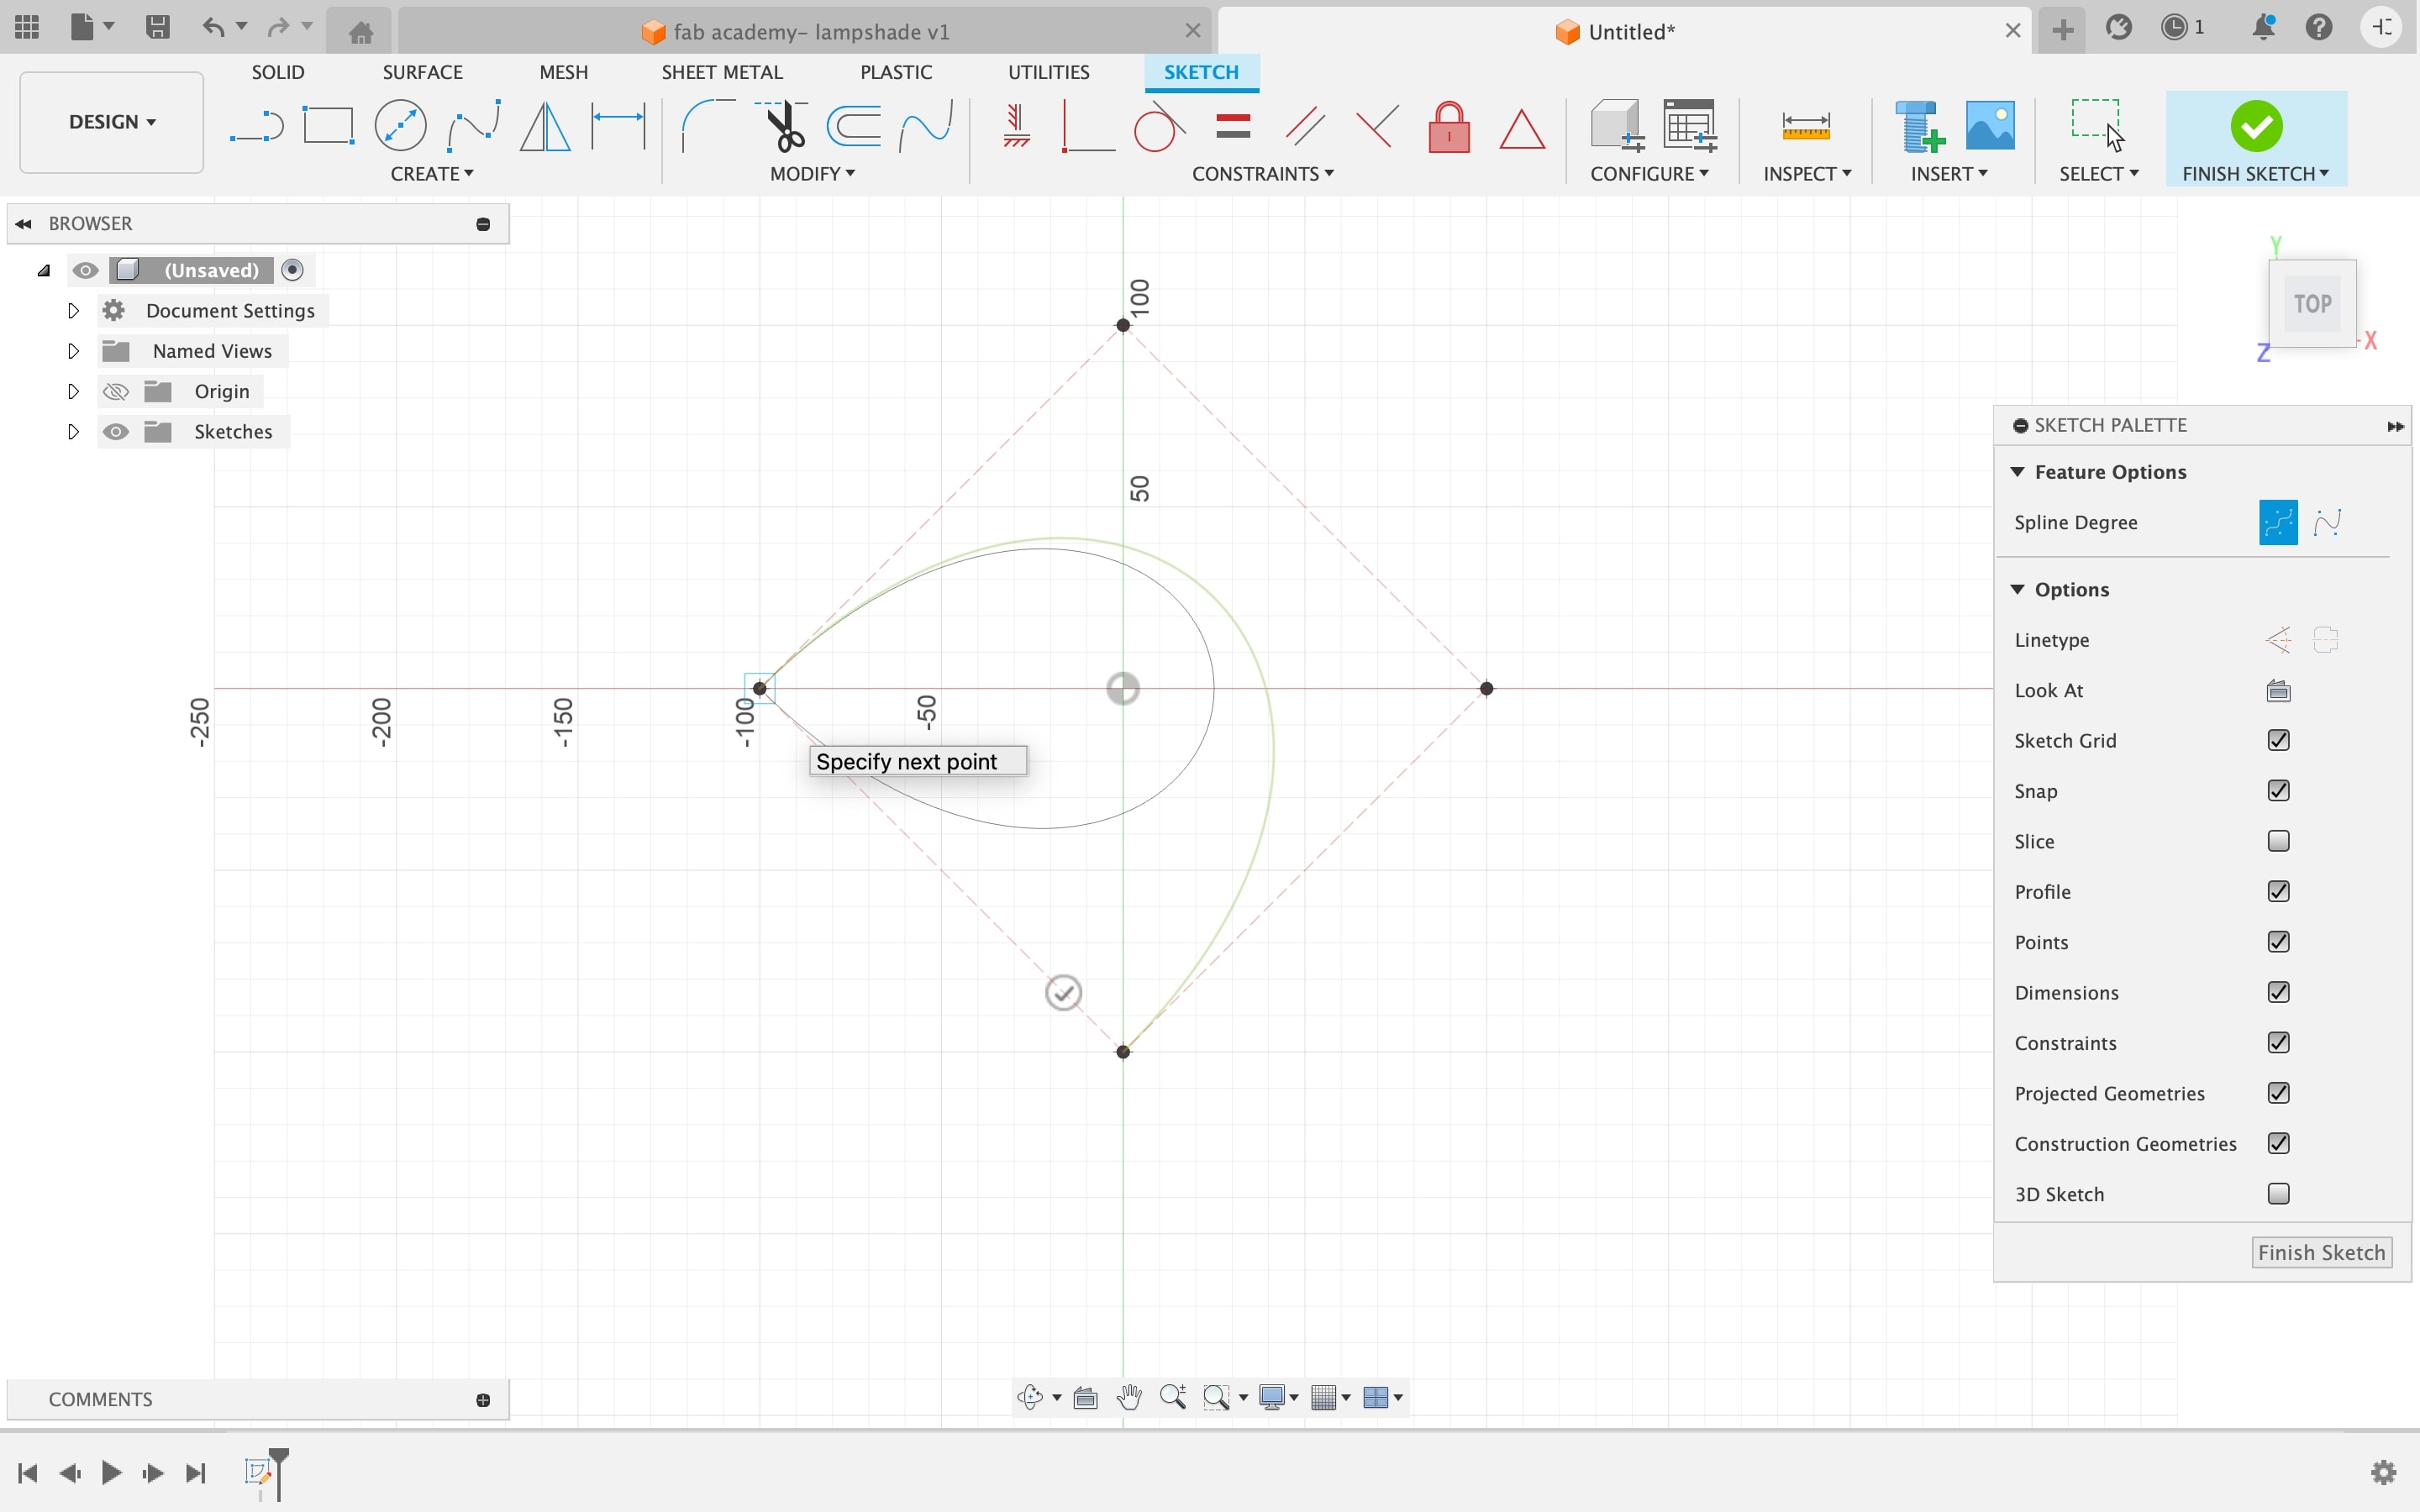The width and height of the screenshot is (2420, 1512).
Task: Switch to the MESH tab
Action: (x=563, y=72)
